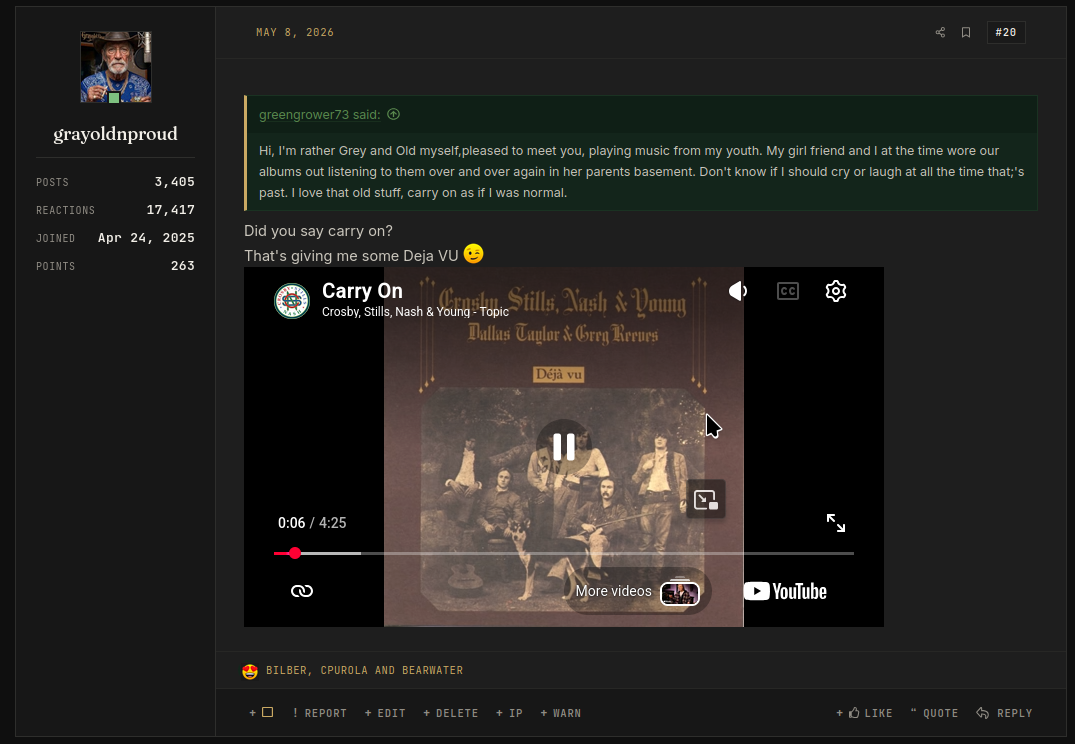View reactions from Bilber, Cpurola and Bearwater

[364, 671]
